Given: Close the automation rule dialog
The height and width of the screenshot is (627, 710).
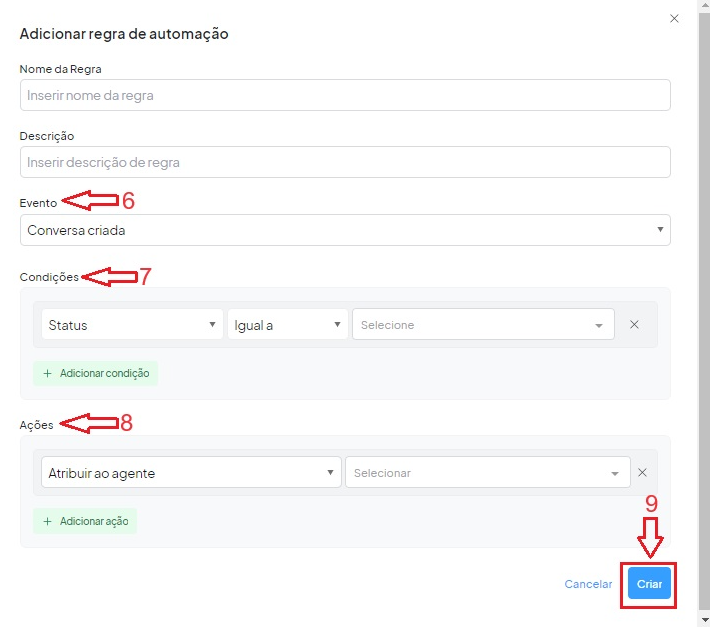Looking at the screenshot, I should coord(674,18).
